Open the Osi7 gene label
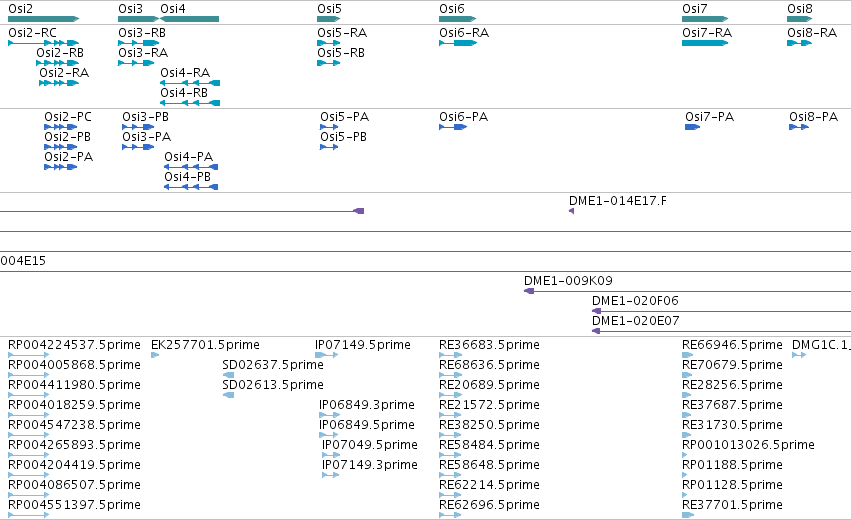Viewport: 851px width, 520px height. click(x=695, y=9)
